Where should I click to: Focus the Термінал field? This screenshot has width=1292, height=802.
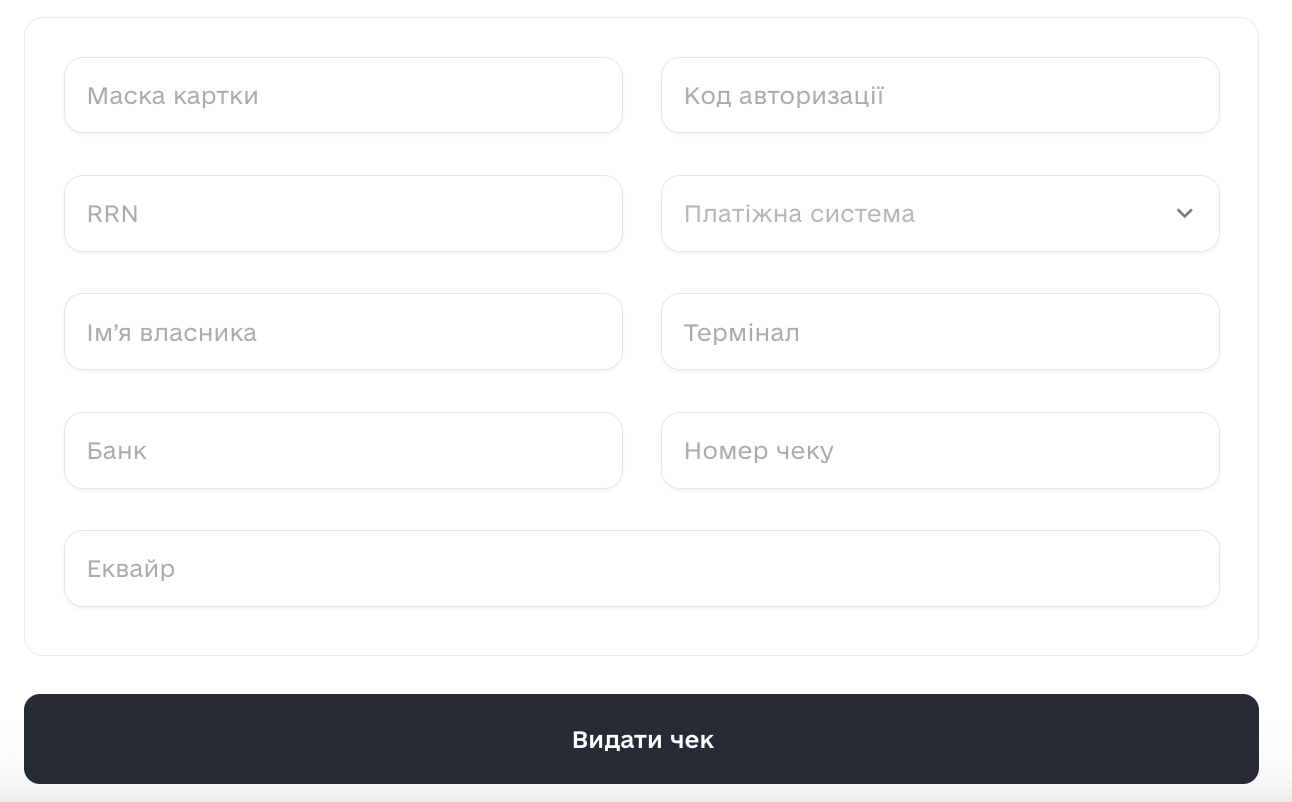[x=940, y=332]
